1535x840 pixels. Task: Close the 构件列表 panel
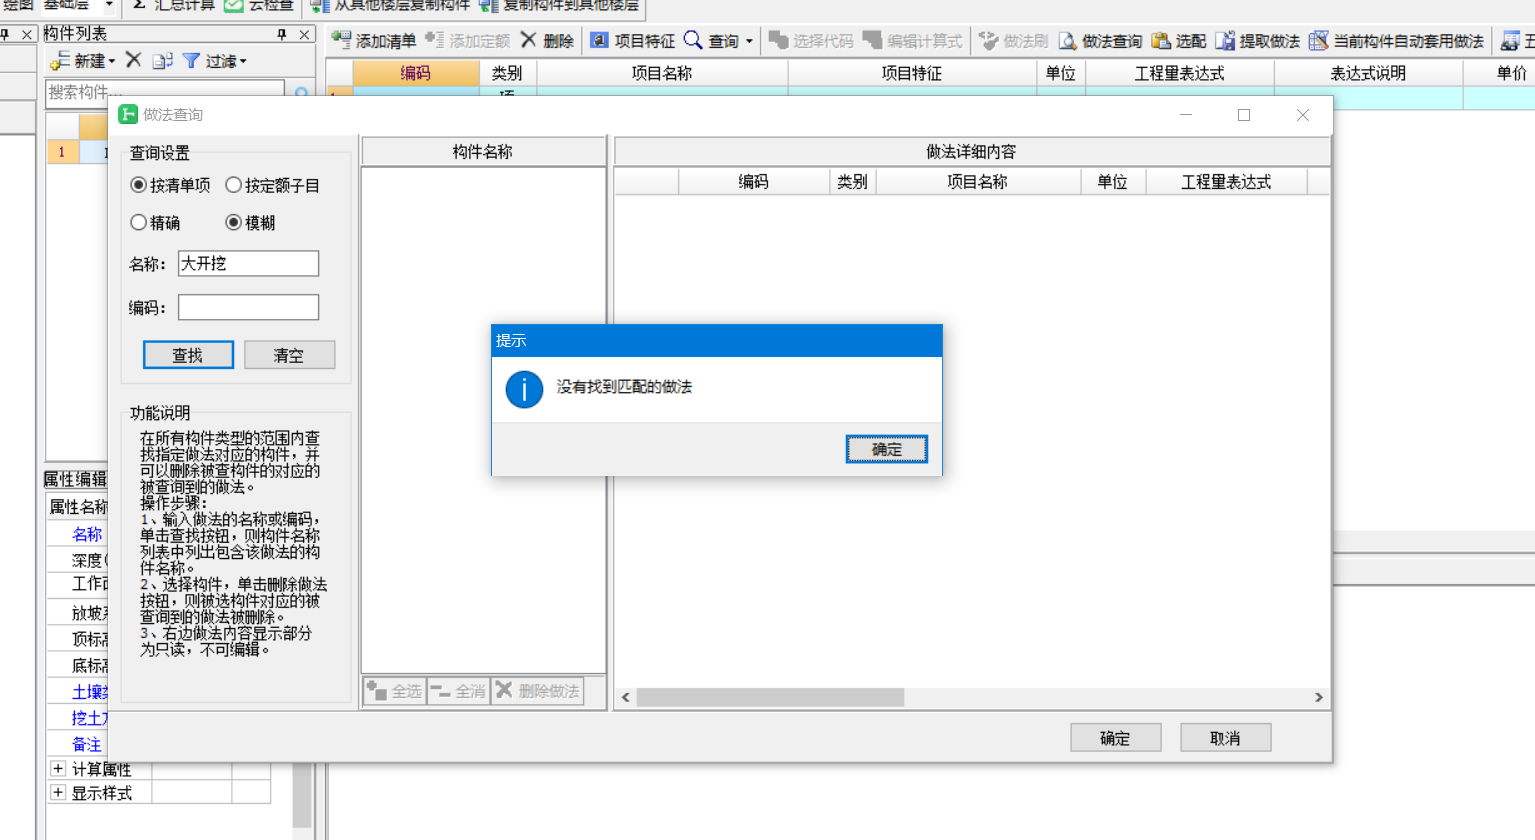coord(305,34)
